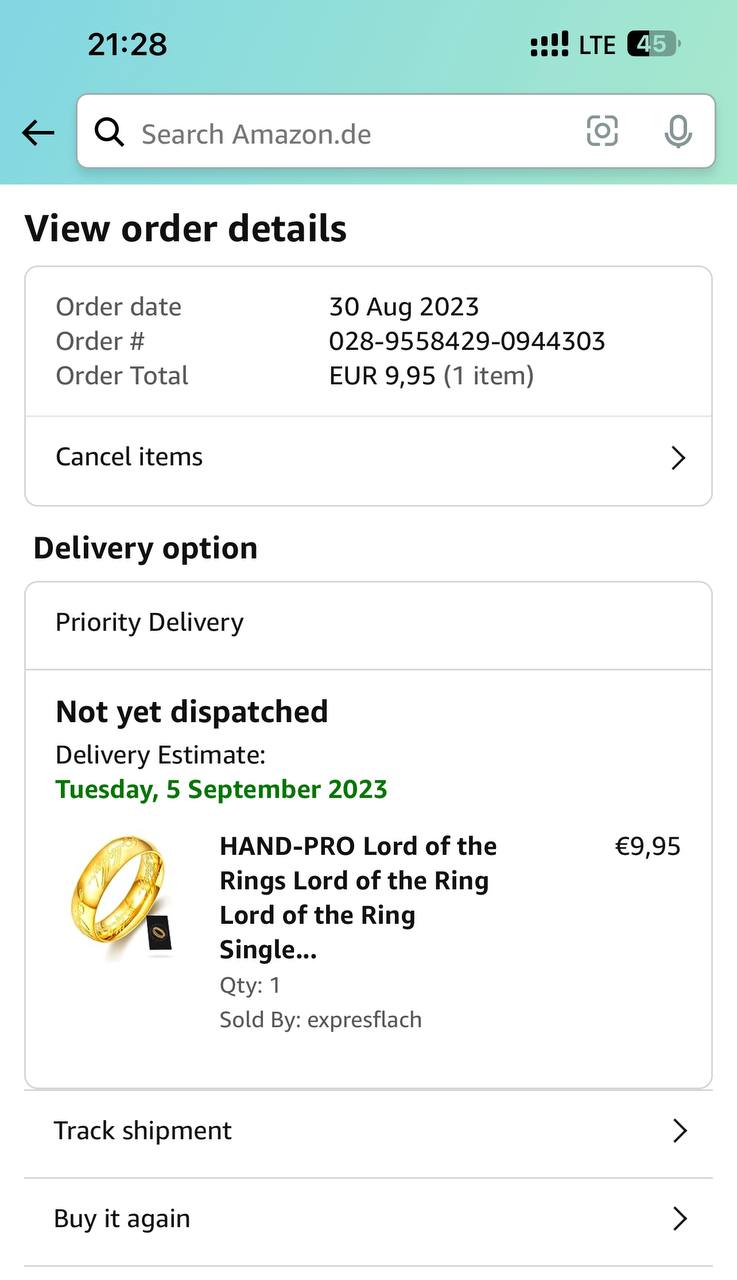Open the Track shipment chevron arrow
This screenshot has width=737, height=1280.
coord(680,1131)
